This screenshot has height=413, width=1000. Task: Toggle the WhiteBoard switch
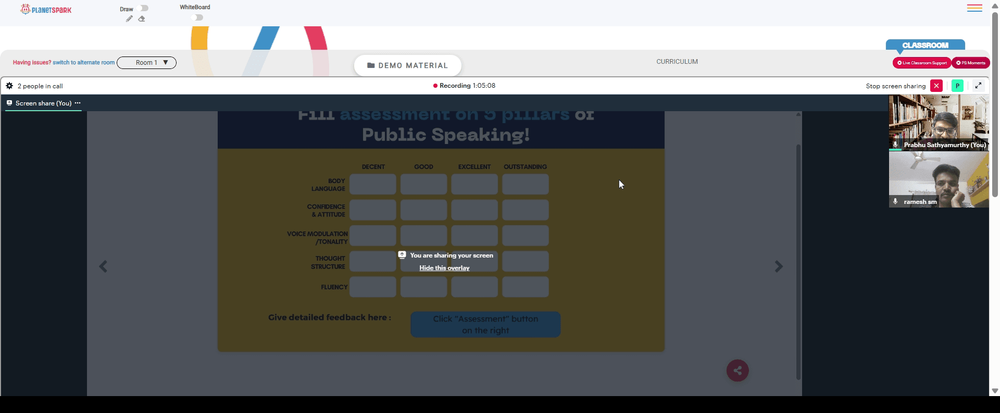[x=198, y=17]
